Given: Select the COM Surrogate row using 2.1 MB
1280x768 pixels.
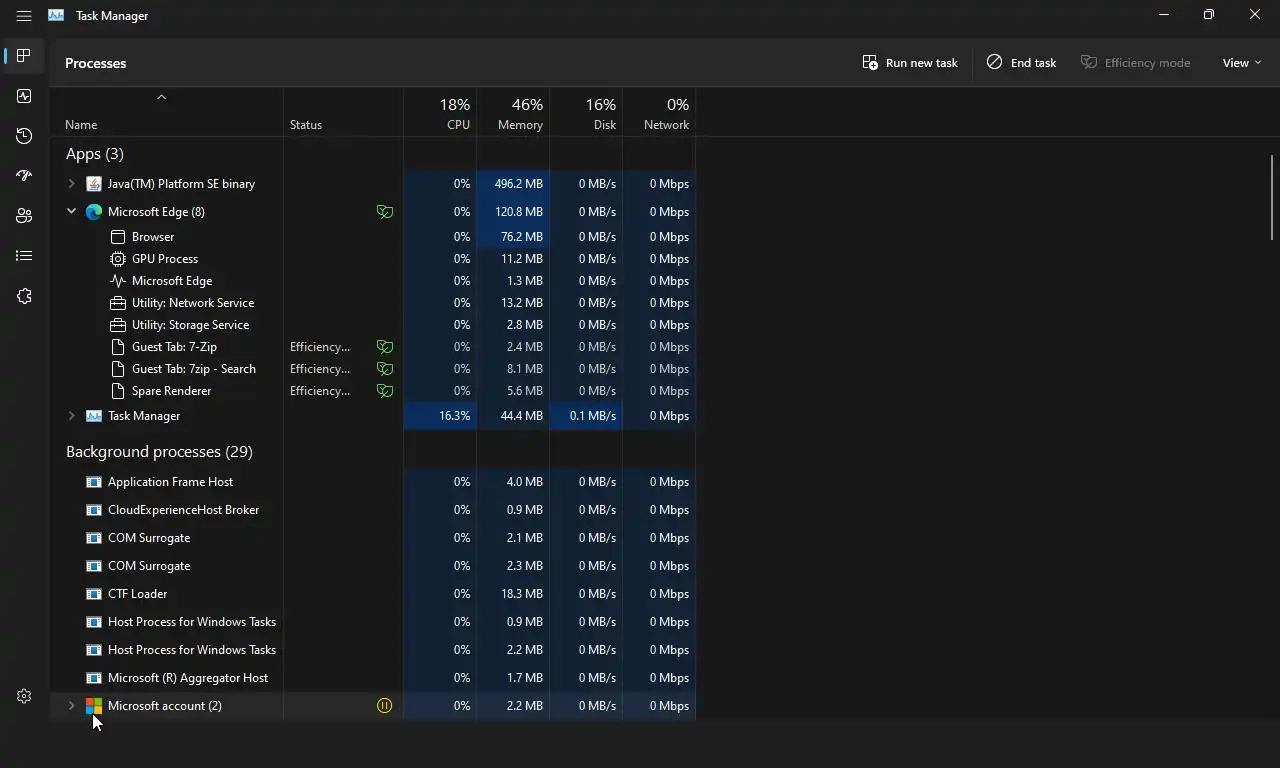Looking at the screenshot, I should click(372, 538).
